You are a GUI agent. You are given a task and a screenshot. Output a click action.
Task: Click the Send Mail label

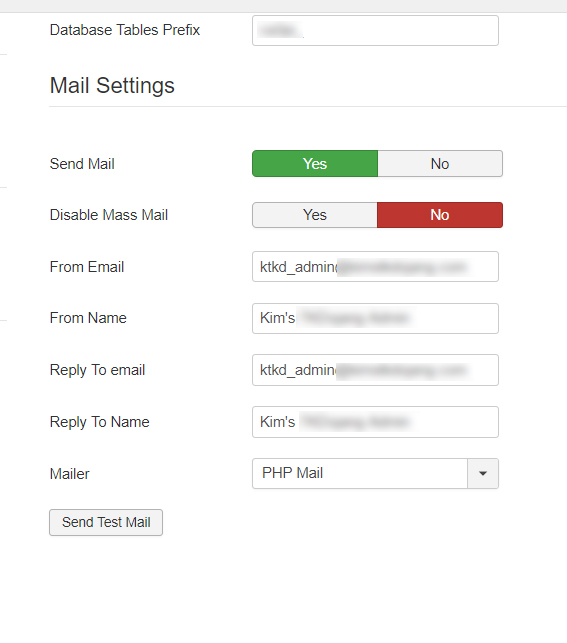pos(82,164)
